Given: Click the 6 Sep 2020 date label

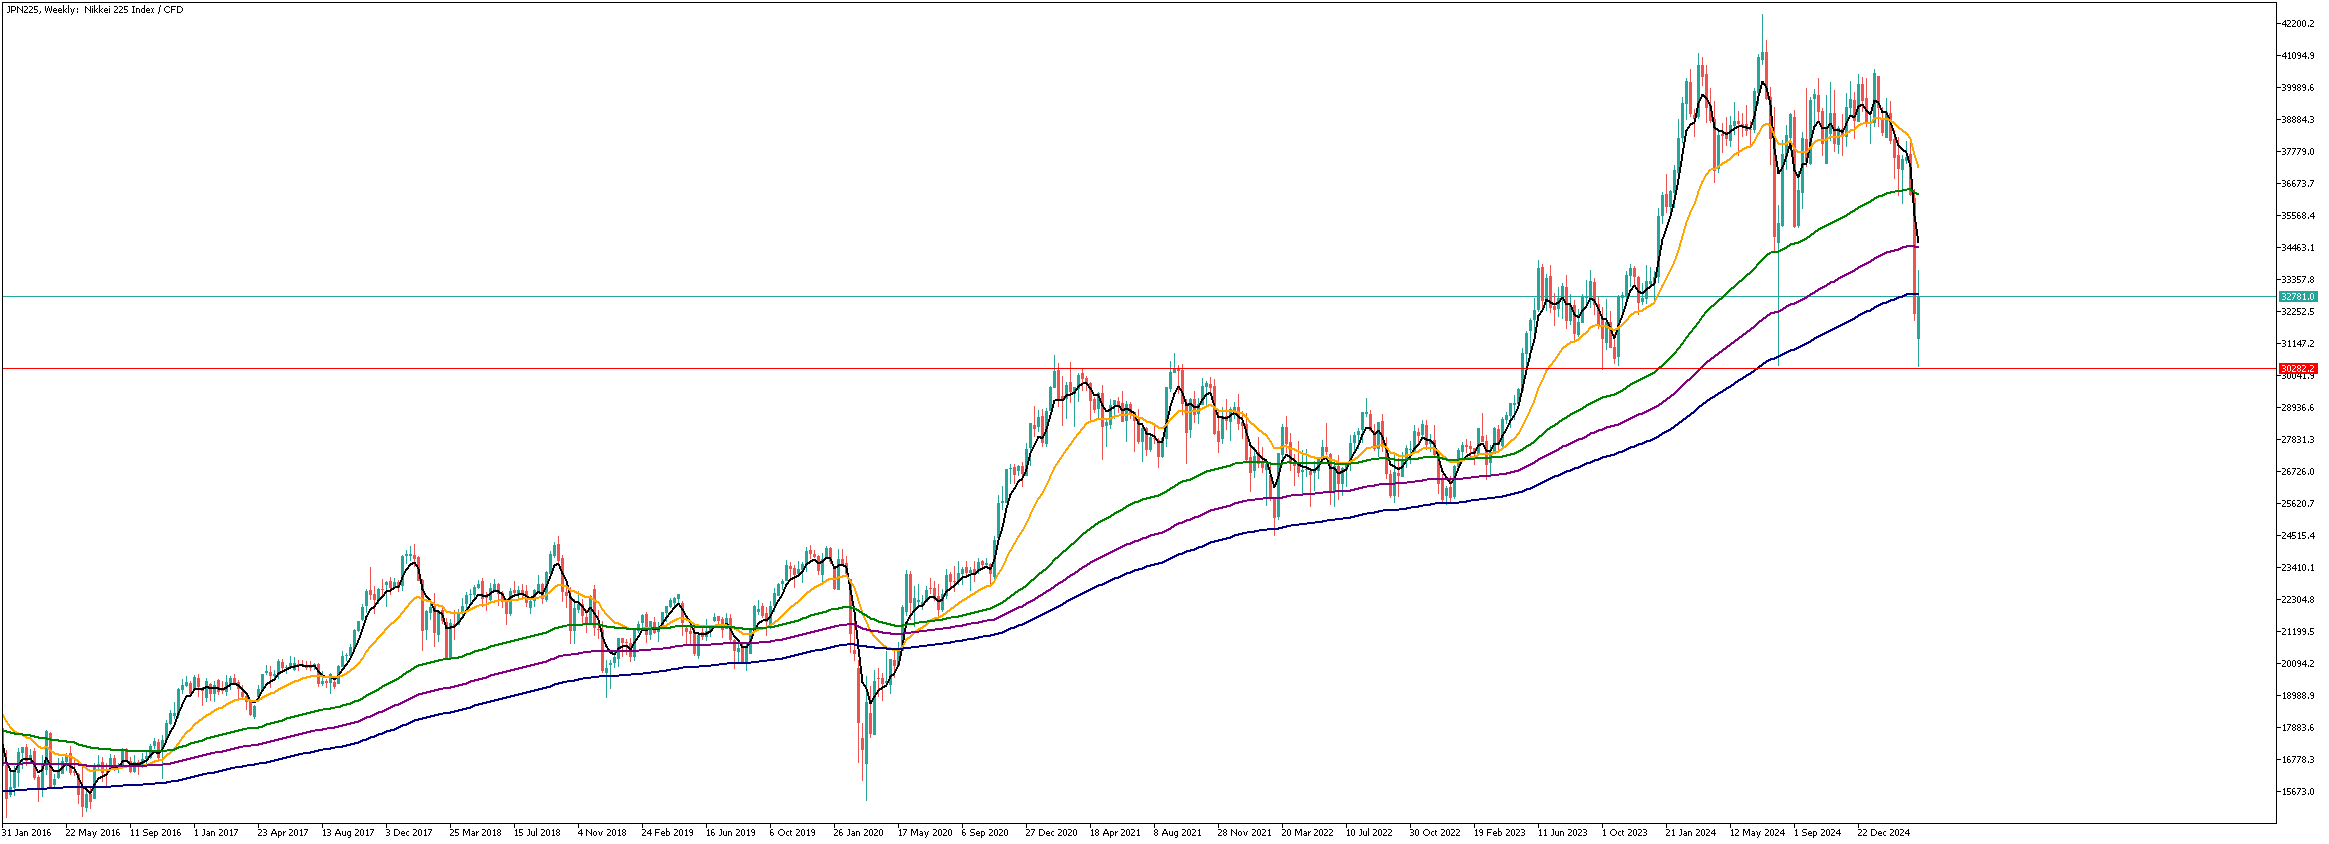Looking at the screenshot, I should (x=985, y=833).
